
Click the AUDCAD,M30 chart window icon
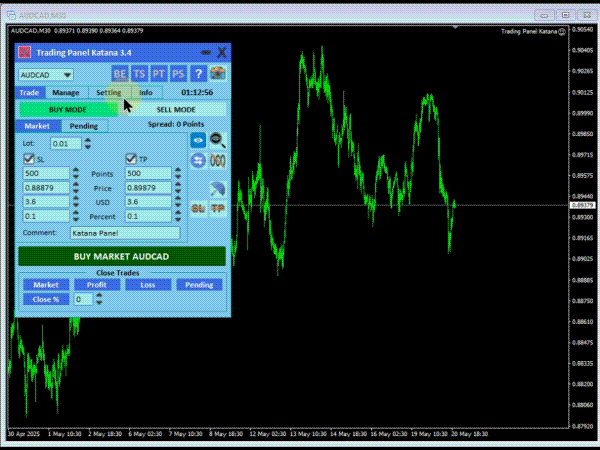[11, 15]
